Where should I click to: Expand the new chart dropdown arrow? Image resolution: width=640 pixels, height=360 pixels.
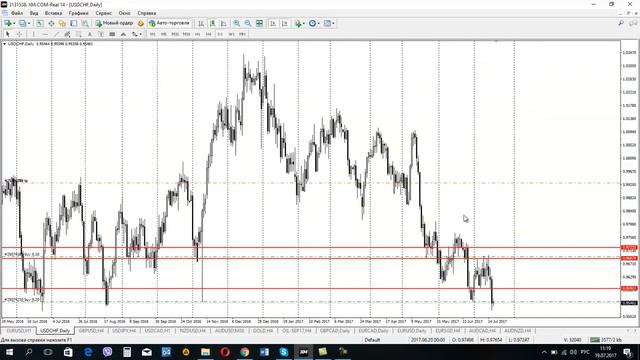click(x=14, y=23)
